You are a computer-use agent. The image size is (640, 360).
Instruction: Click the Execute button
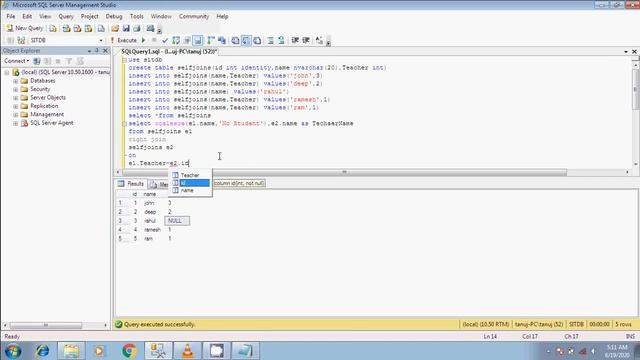tap(124, 40)
